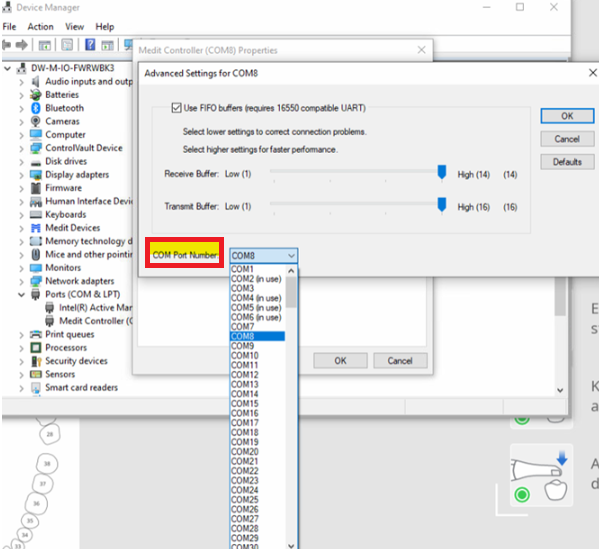Click the COM port list scroll-down arrow
Viewport: 599px width, 549px height.
point(291,546)
